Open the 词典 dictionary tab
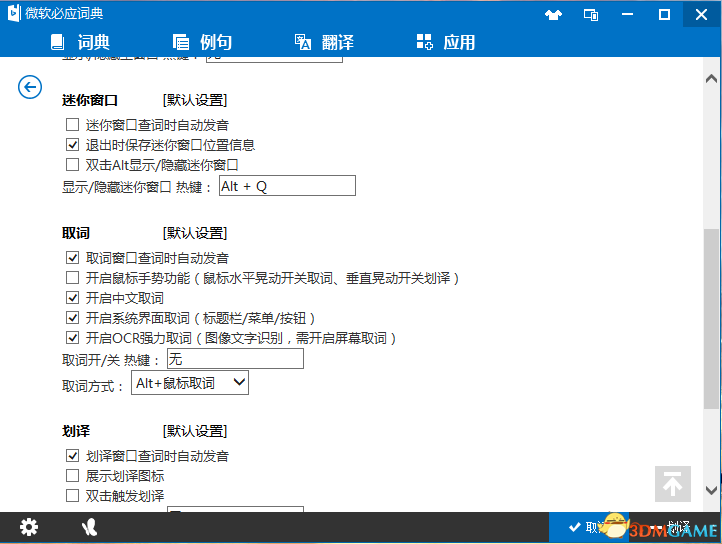 [80, 42]
